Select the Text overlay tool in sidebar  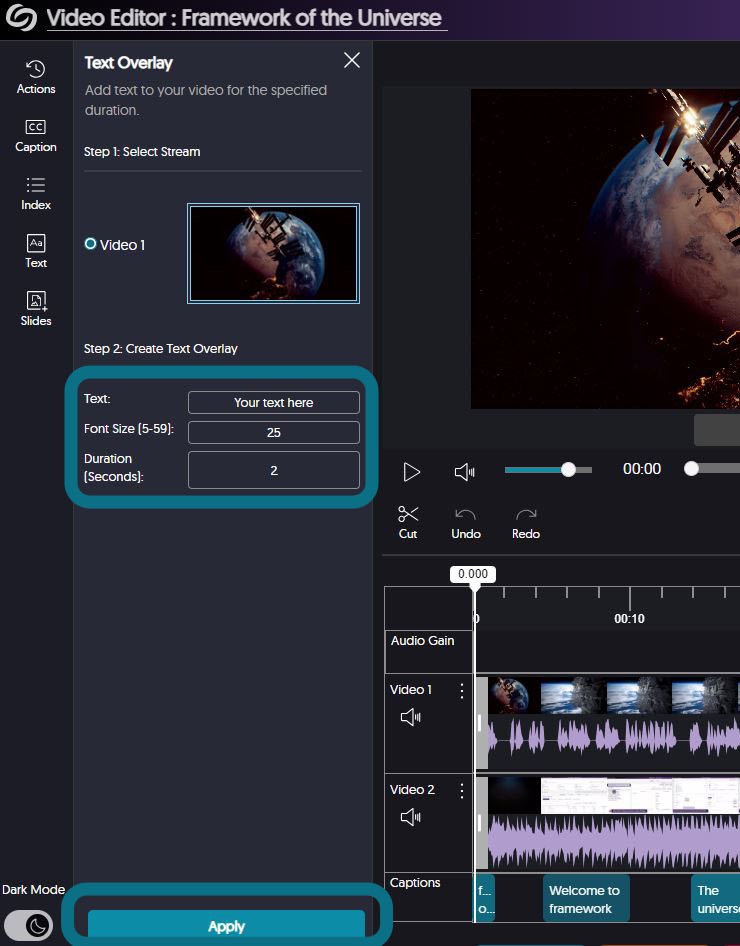click(36, 252)
